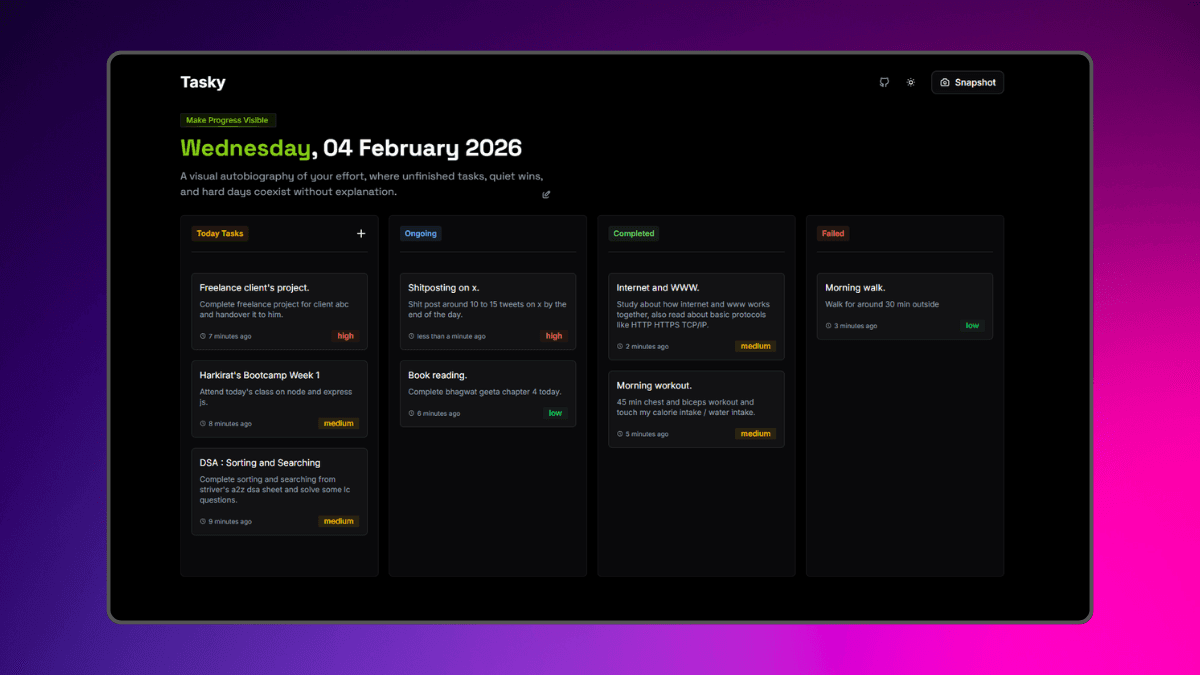This screenshot has width=1200, height=675.
Task: Select the DSA : Sorting and Searching task
Action: 279,490
